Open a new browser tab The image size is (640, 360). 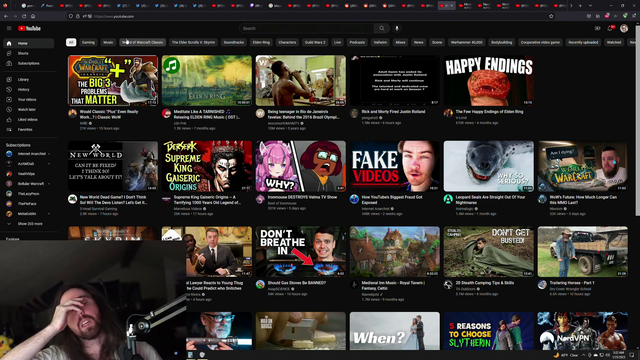[580, 6]
